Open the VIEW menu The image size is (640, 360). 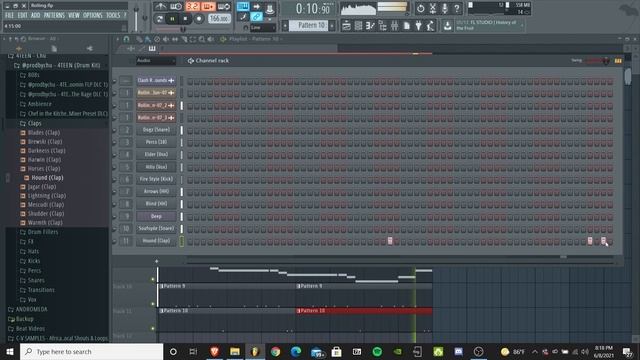(74, 15)
